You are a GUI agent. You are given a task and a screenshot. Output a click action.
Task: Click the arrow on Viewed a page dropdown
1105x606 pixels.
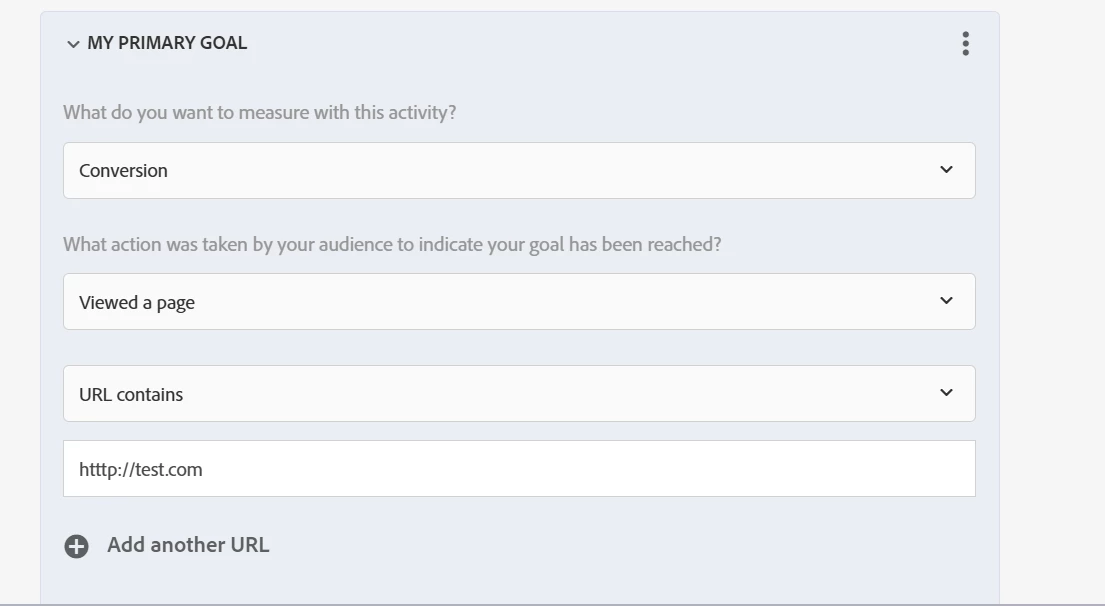point(946,301)
